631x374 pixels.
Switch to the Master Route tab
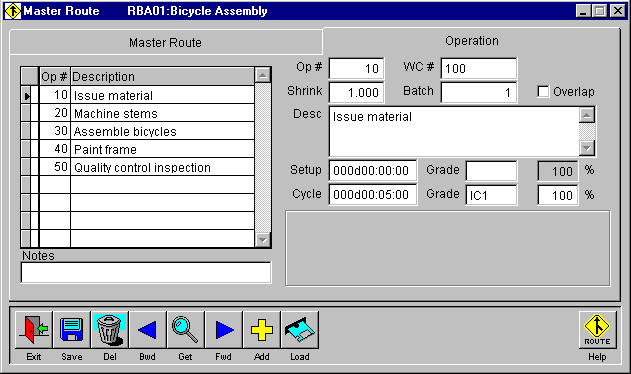165,42
